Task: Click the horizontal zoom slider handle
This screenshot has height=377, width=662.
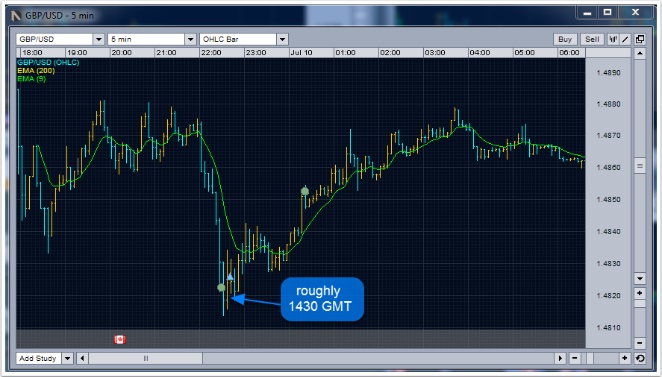Action: (590, 358)
